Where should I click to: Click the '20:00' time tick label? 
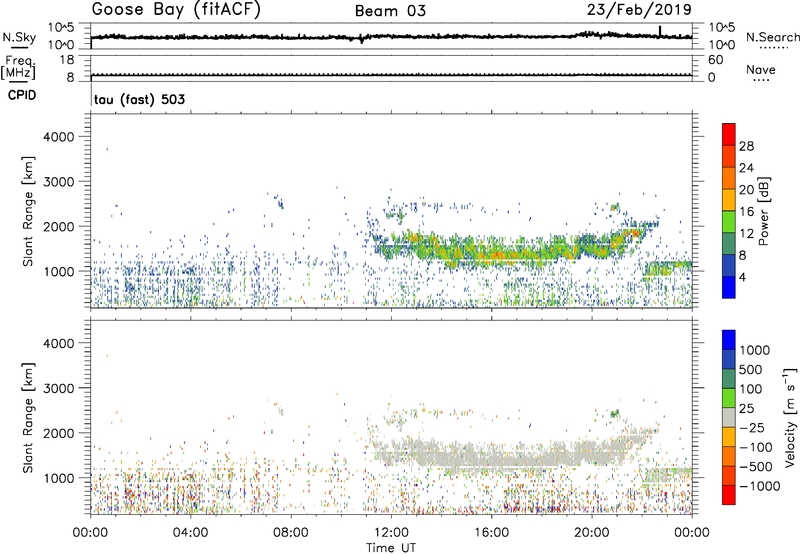[592, 533]
